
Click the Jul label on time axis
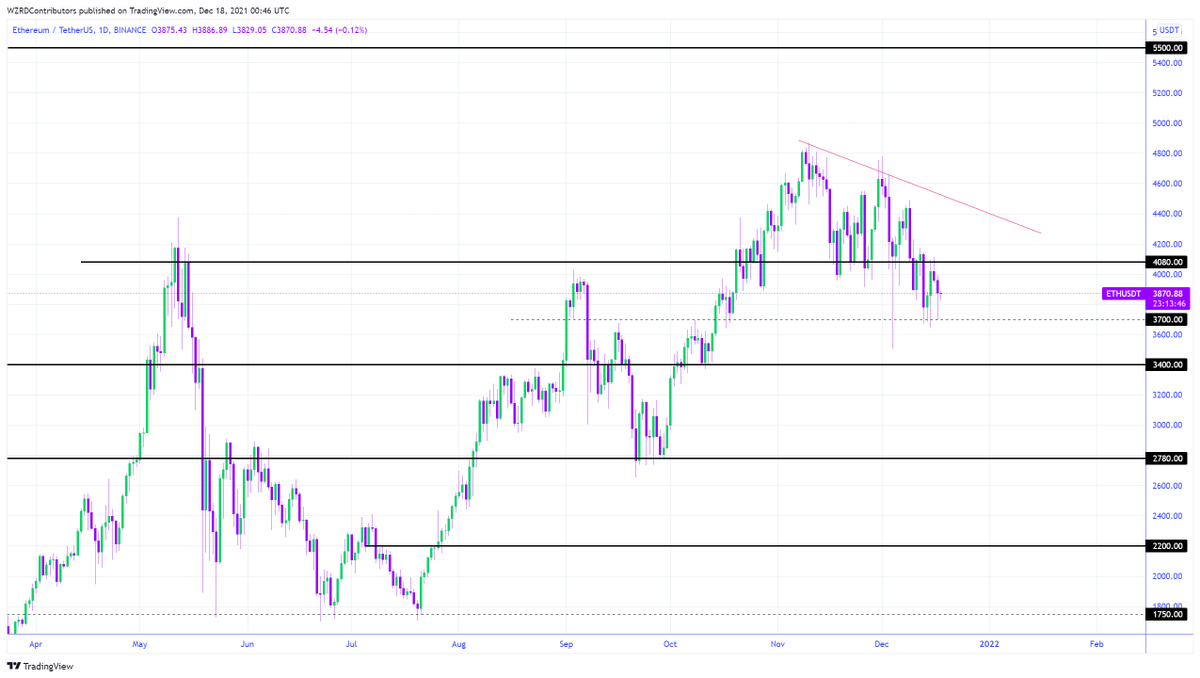(351, 645)
